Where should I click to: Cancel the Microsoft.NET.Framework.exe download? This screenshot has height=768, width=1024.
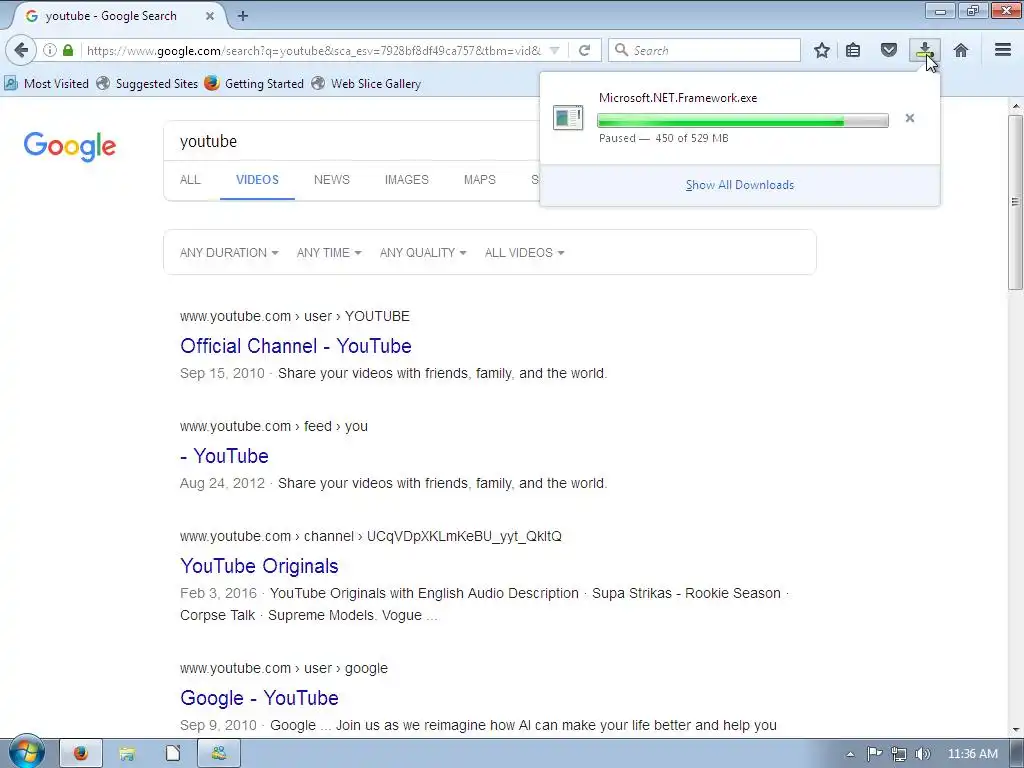pos(910,118)
